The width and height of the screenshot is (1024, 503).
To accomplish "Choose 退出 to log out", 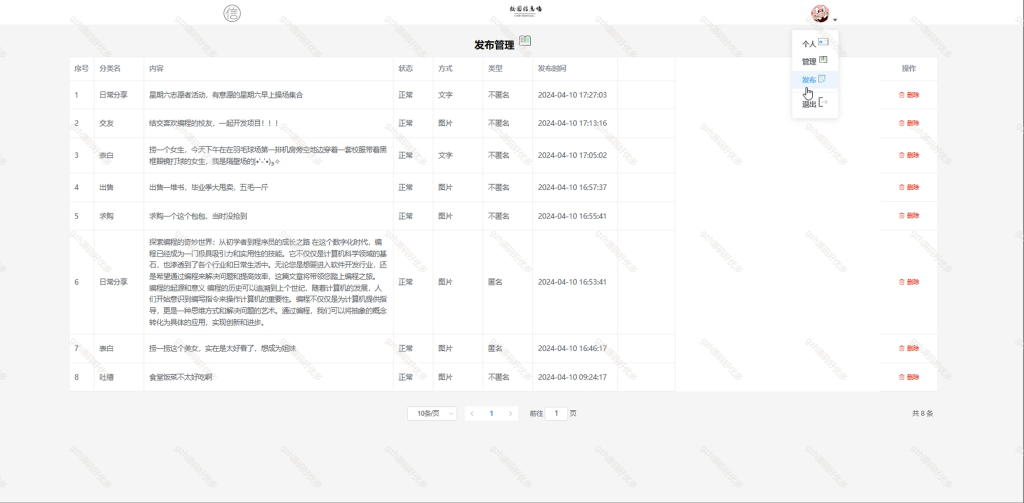I will point(815,103).
